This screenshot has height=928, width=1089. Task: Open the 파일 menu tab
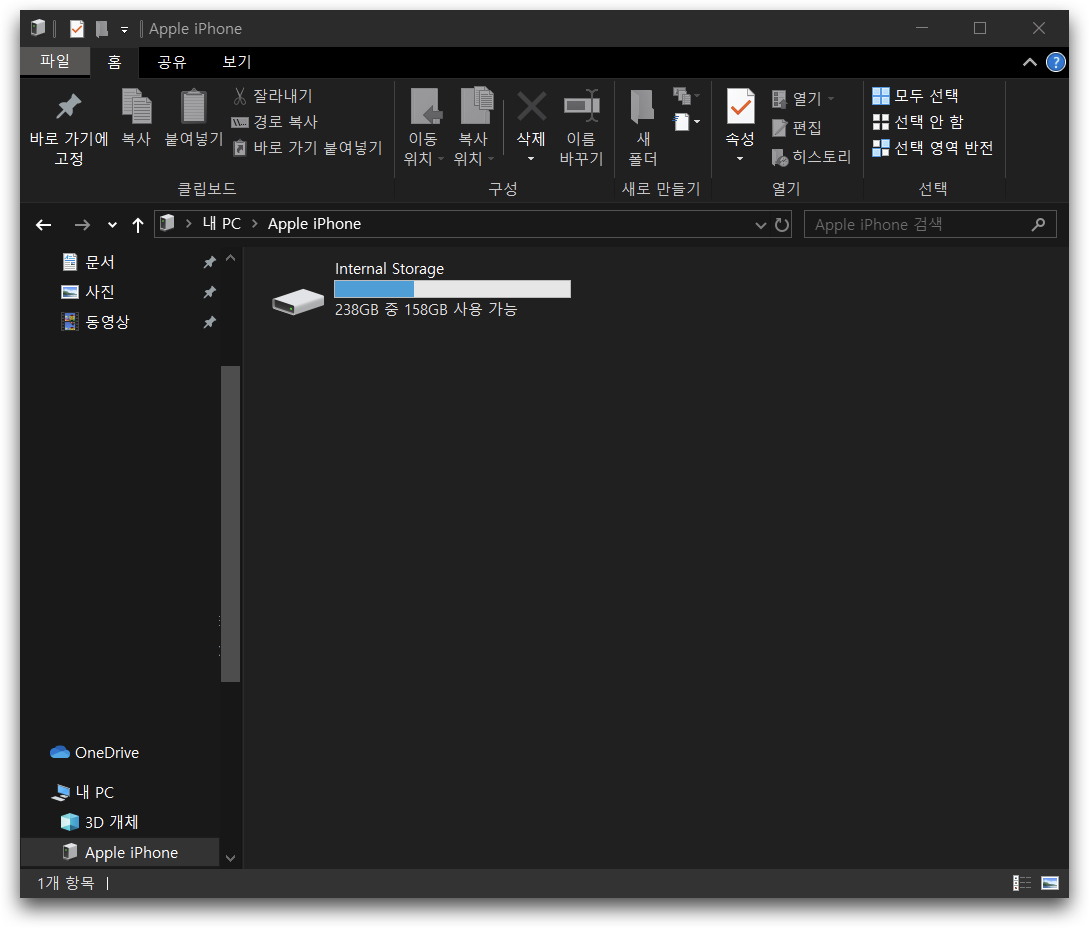[55, 61]
